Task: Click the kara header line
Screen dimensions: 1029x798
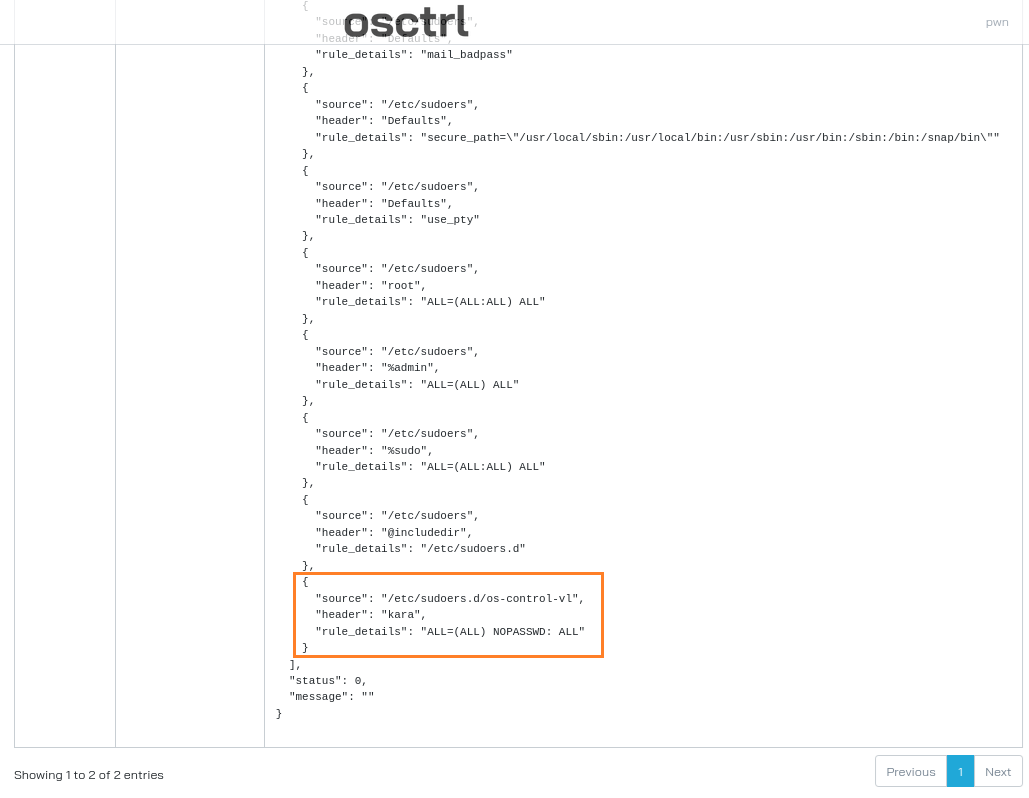Action: click(x=371, y=615)
